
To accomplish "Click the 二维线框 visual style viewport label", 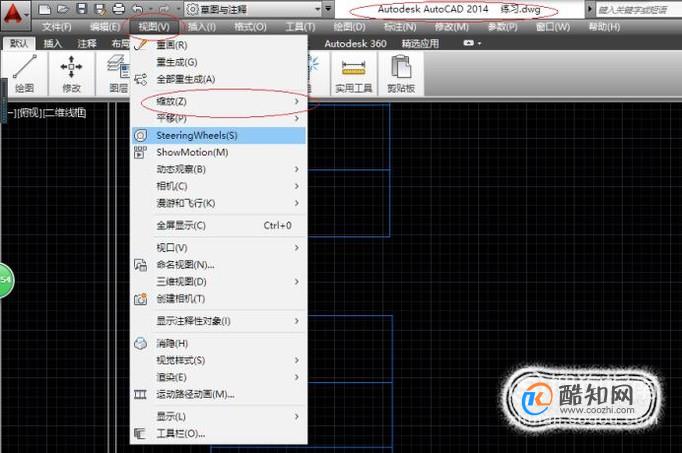I will click(65, 113).
